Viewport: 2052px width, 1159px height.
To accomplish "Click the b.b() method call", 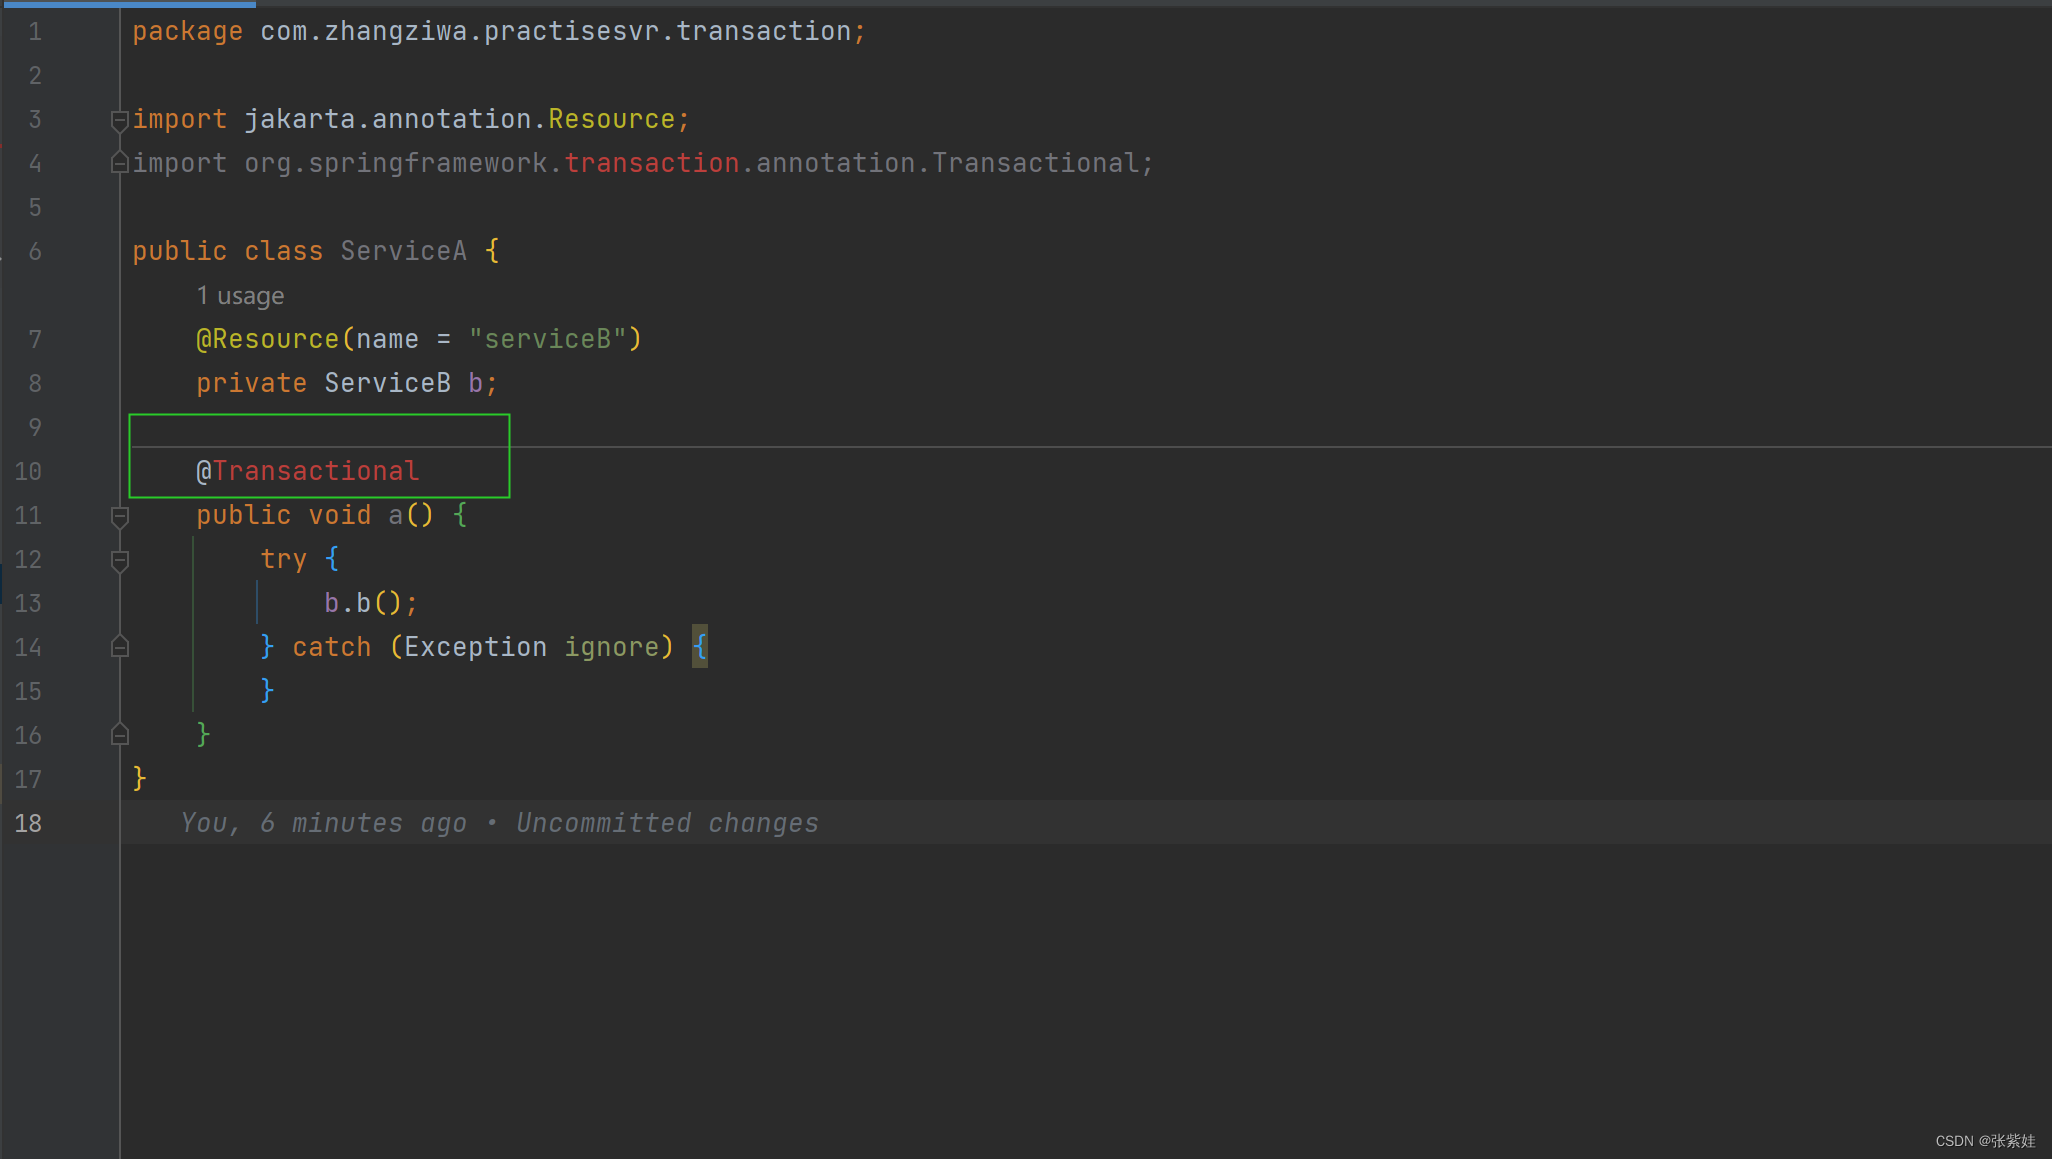I will [362, 603].
